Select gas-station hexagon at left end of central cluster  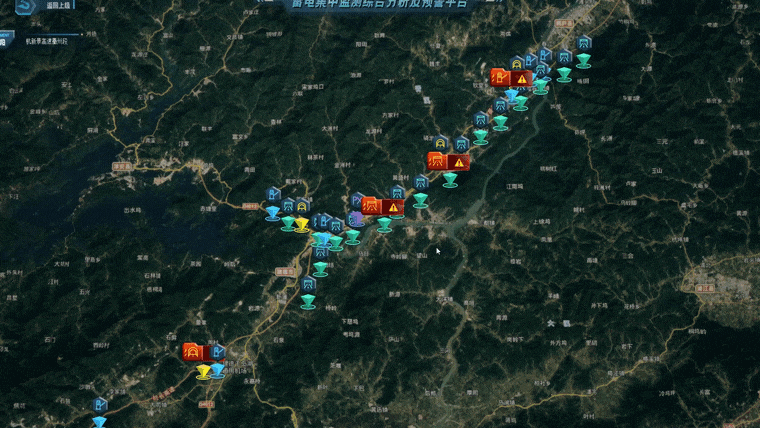point(273,195)
